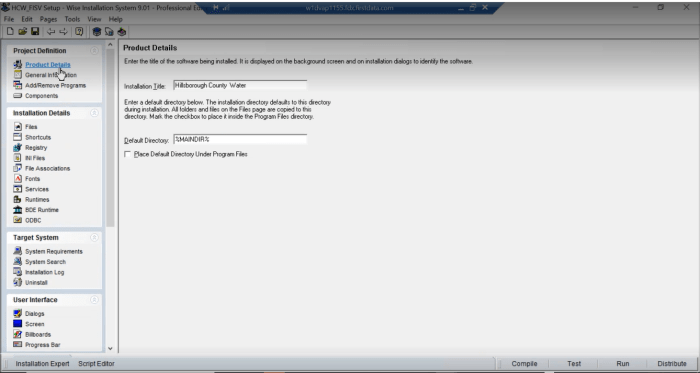
Task: Open the Progress Bar page
Action: pyautogui.click(x=42, y=344)
